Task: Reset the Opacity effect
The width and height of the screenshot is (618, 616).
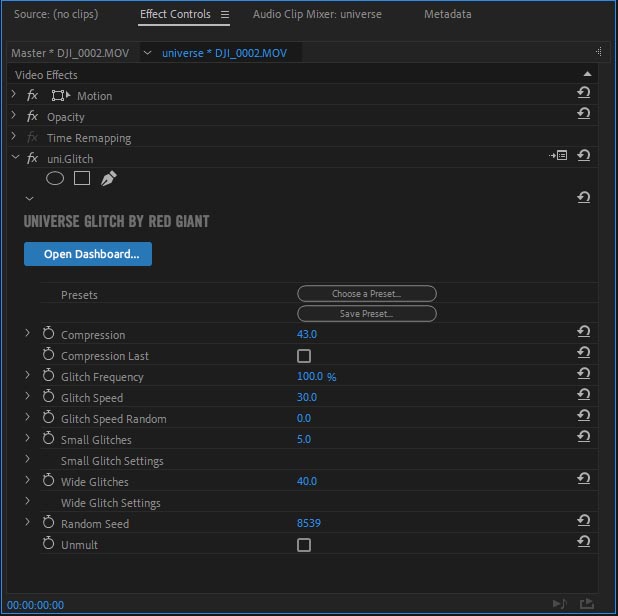Action: coord(583,114)
